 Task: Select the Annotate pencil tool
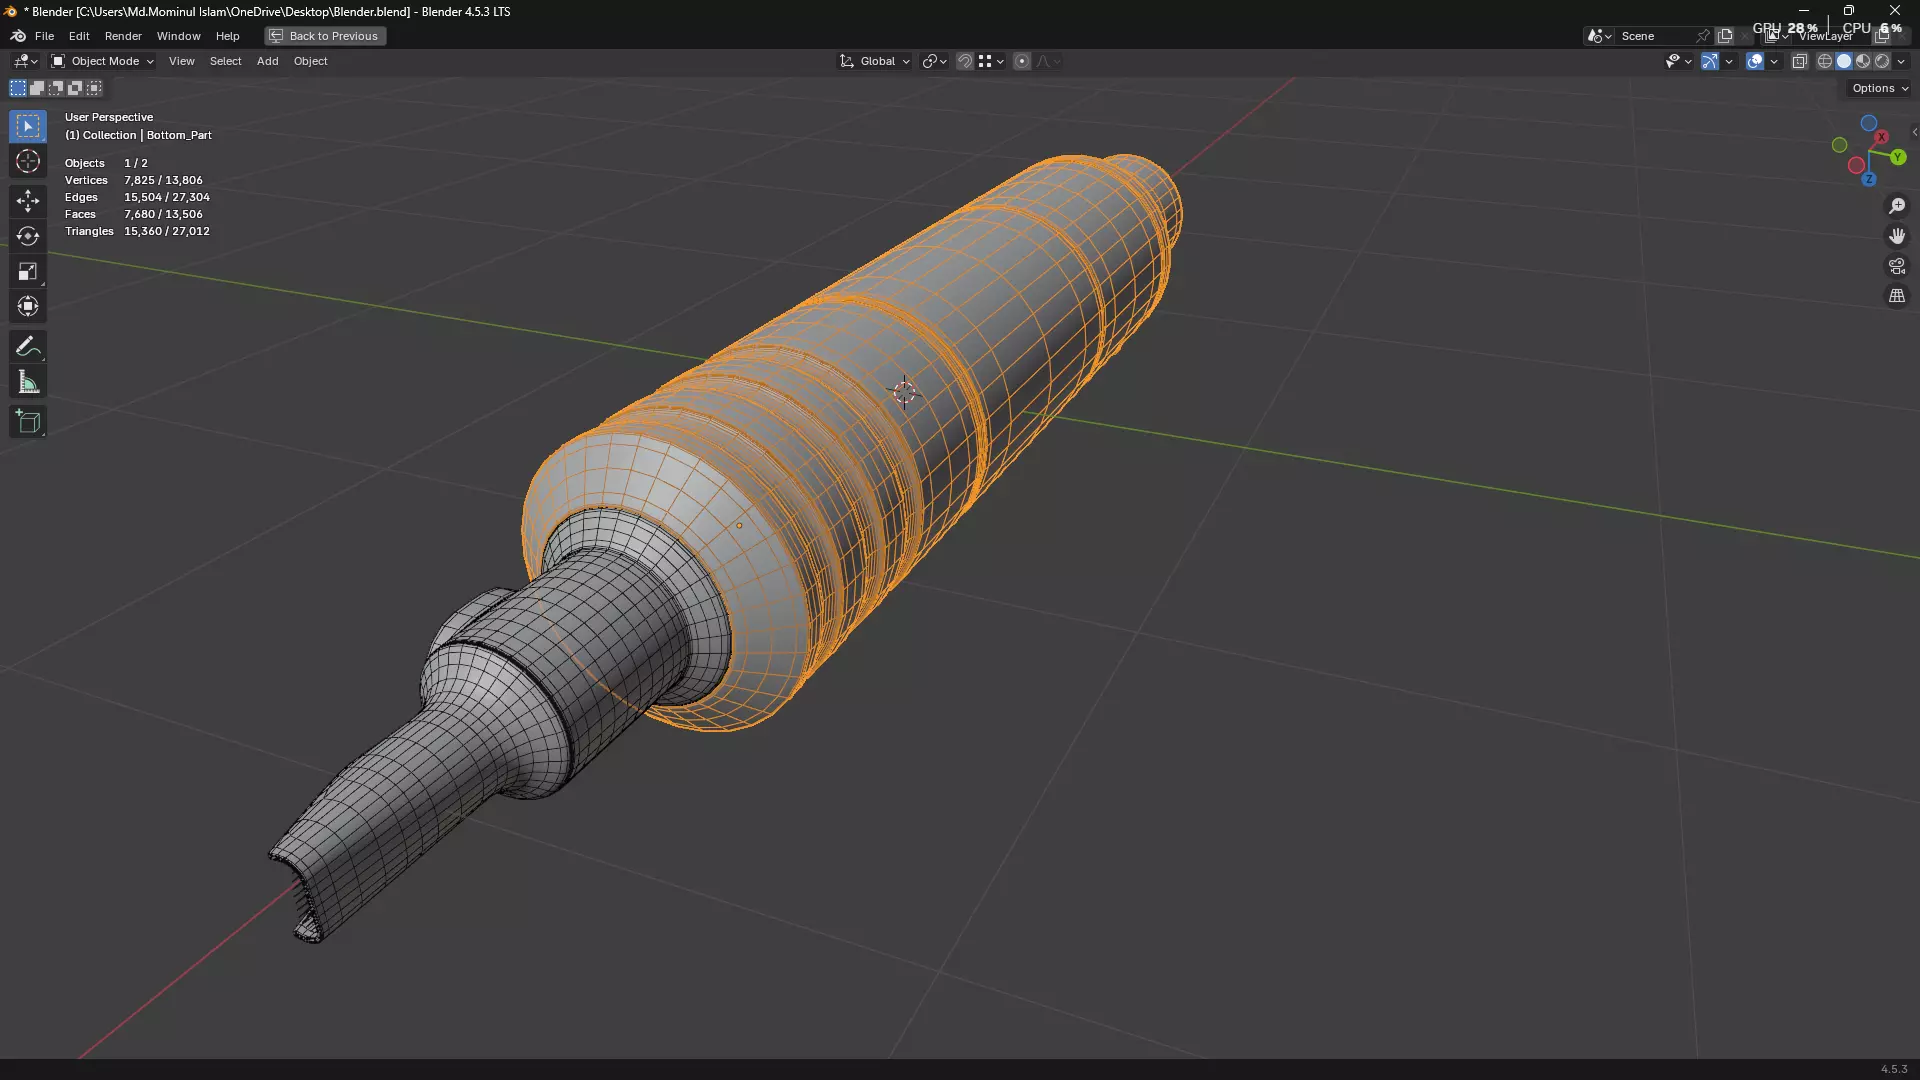point(28,347)
